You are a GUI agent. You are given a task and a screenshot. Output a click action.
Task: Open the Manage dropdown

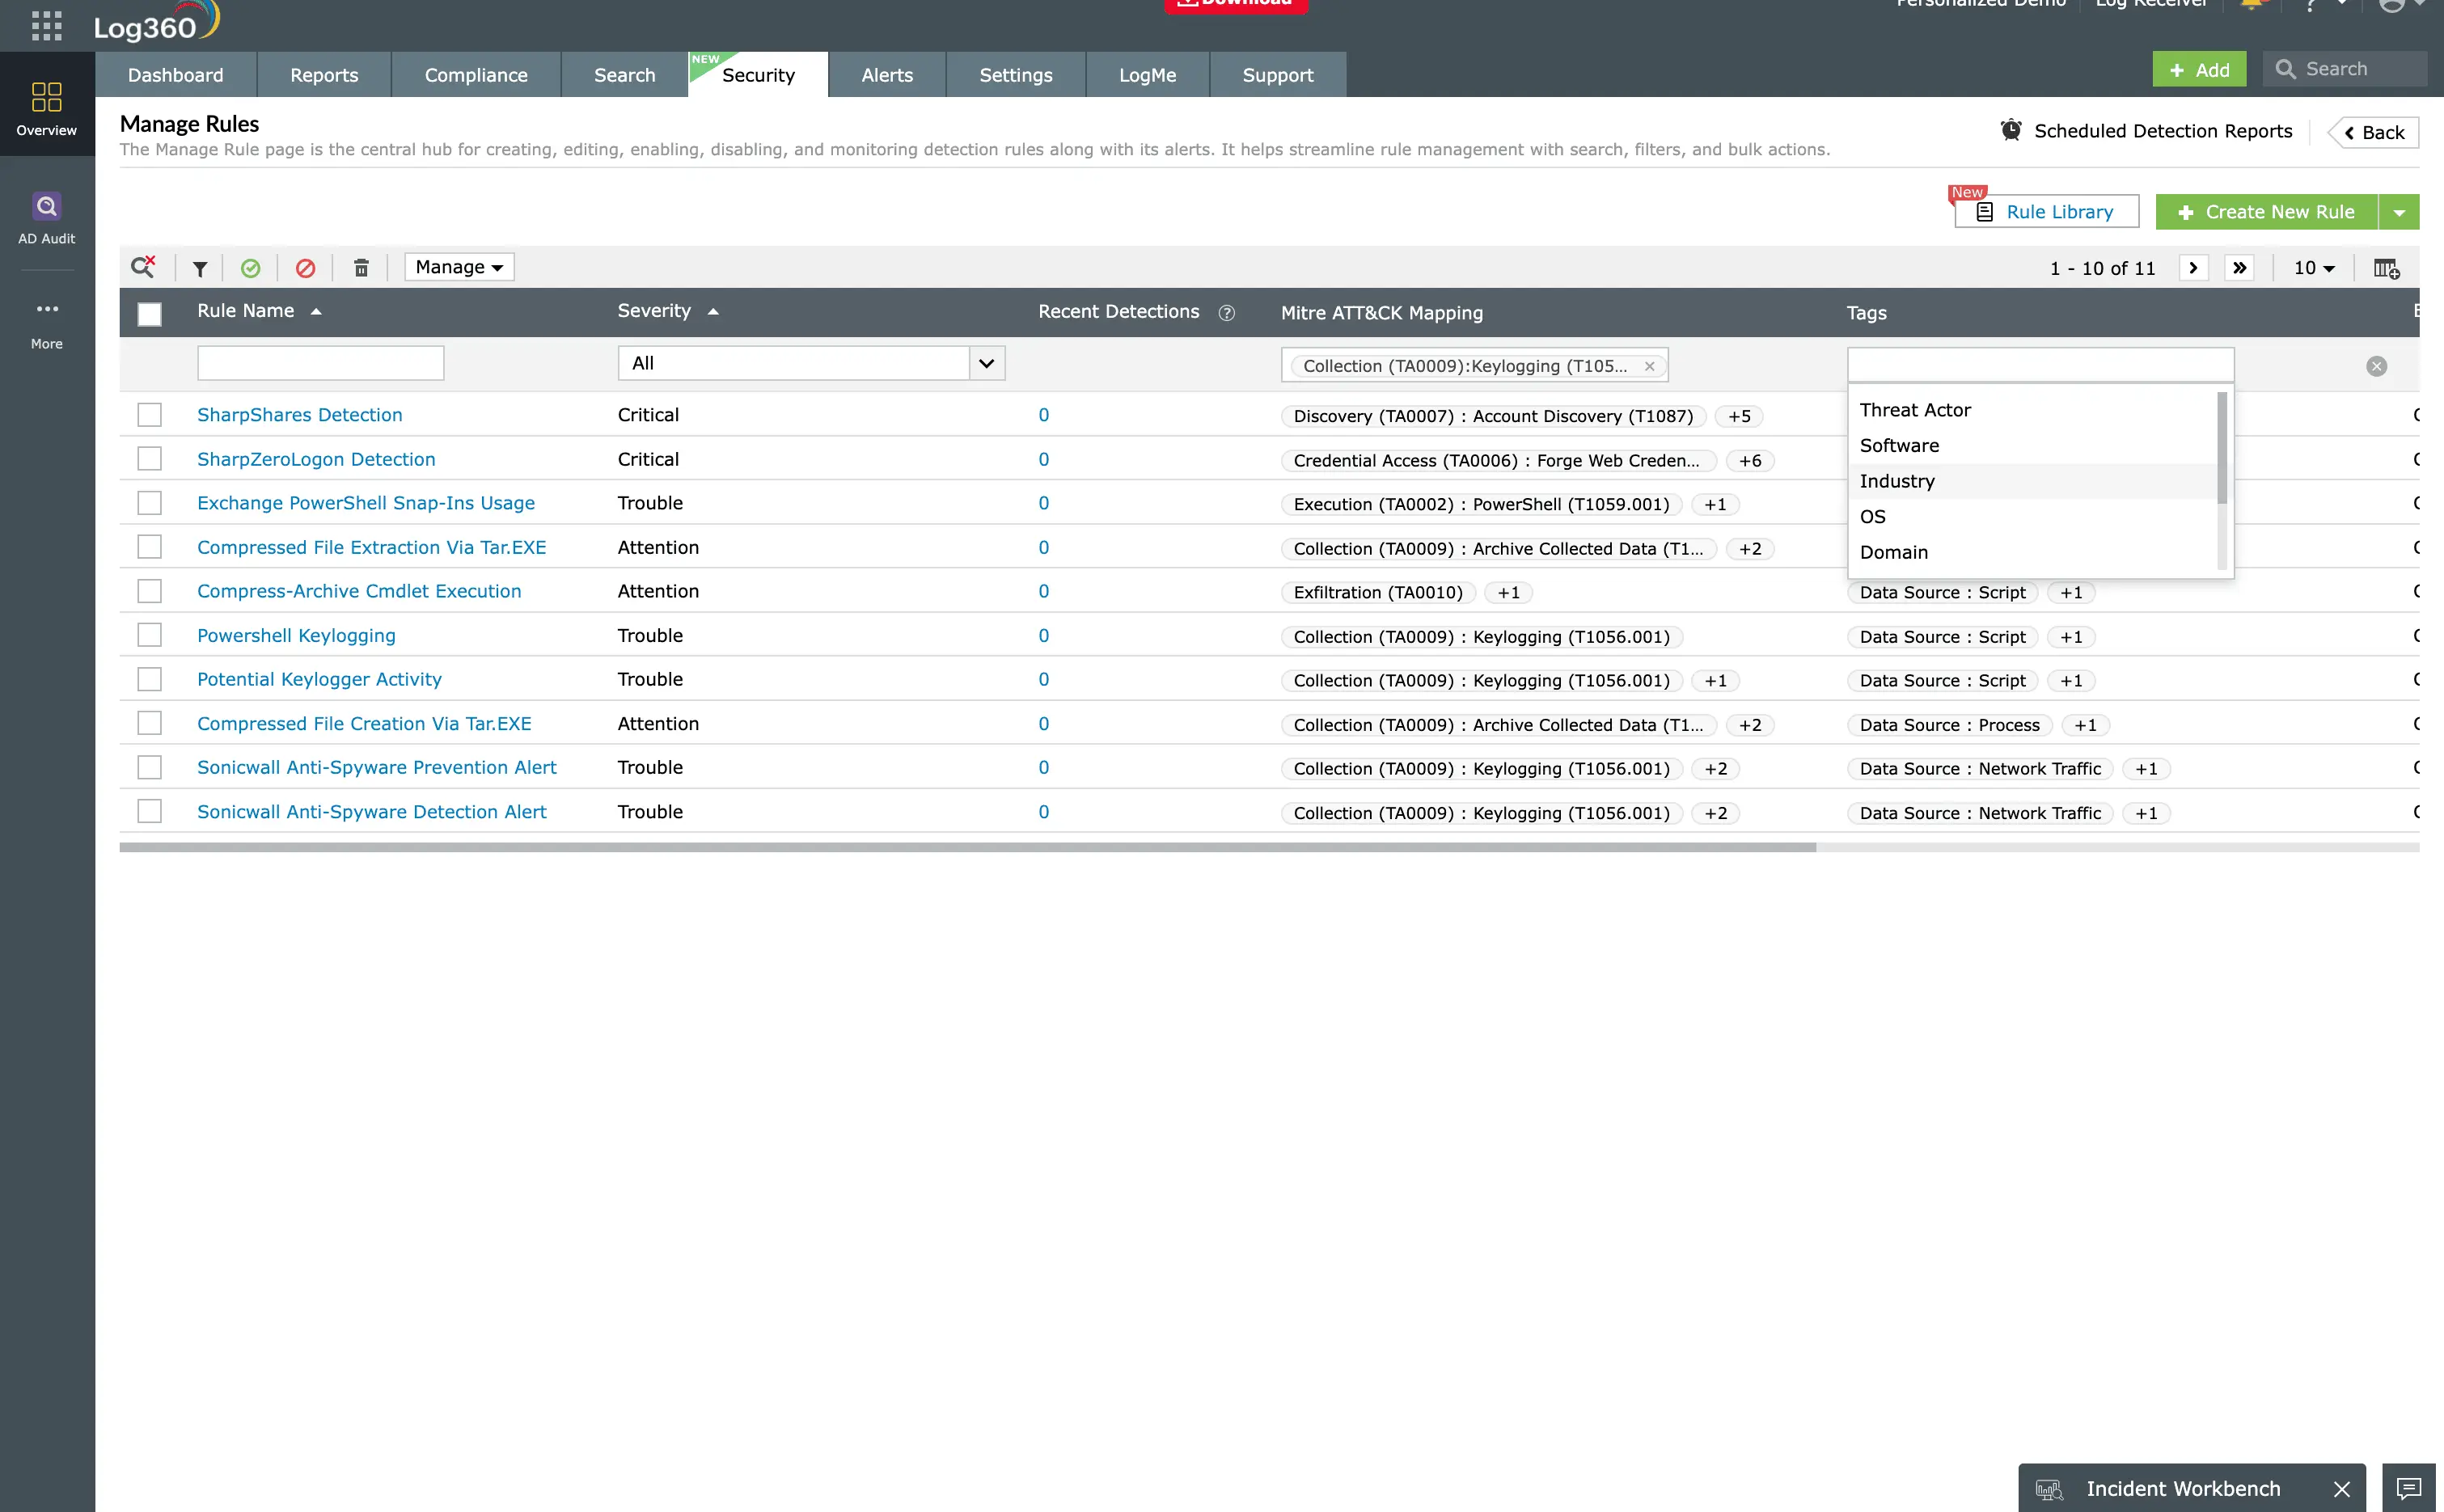point(459,267)
